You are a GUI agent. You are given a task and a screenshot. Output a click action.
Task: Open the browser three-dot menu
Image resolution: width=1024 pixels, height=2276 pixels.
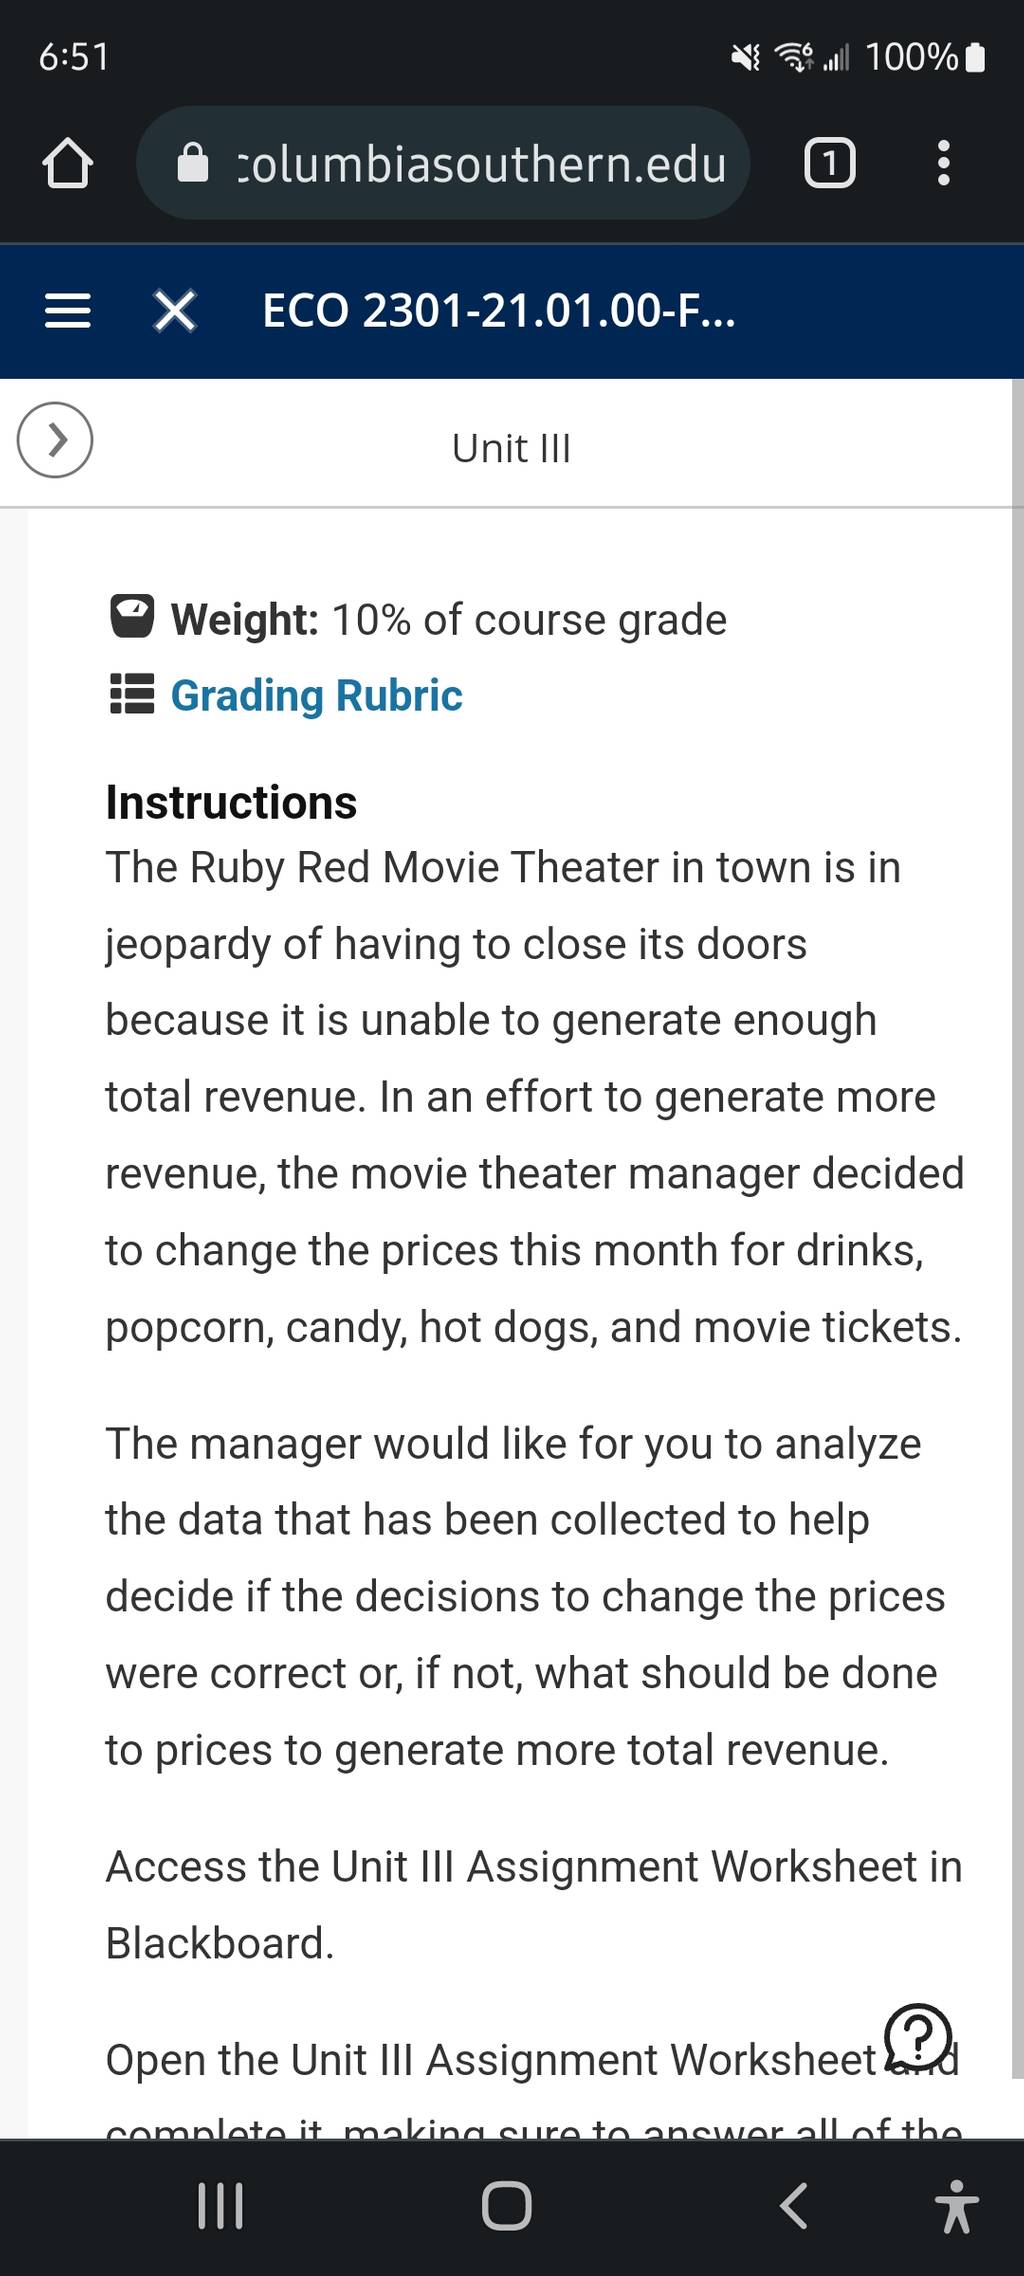tap(943, 163)
